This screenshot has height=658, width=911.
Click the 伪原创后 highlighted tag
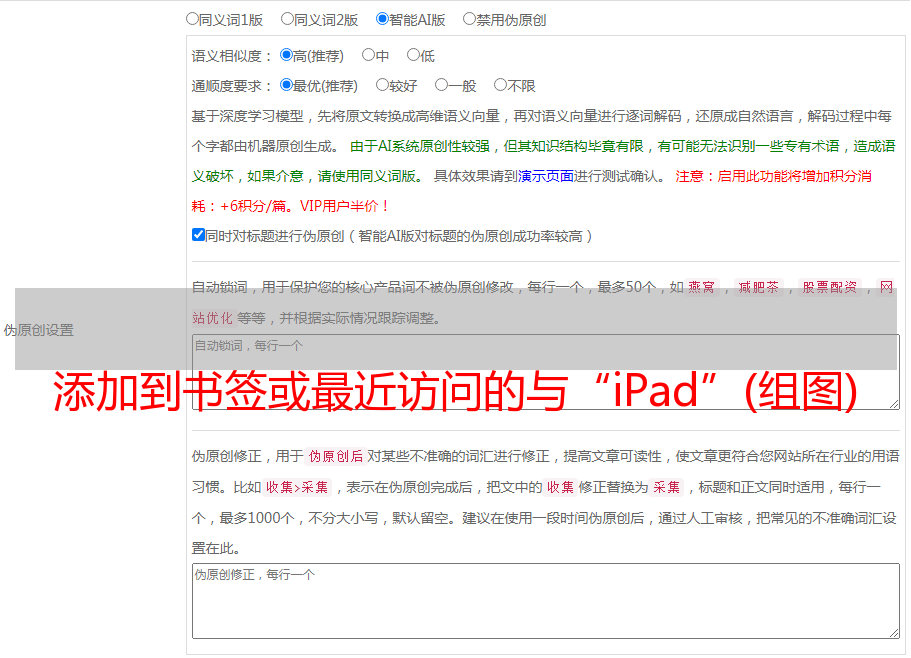click(x=336, y=456)
